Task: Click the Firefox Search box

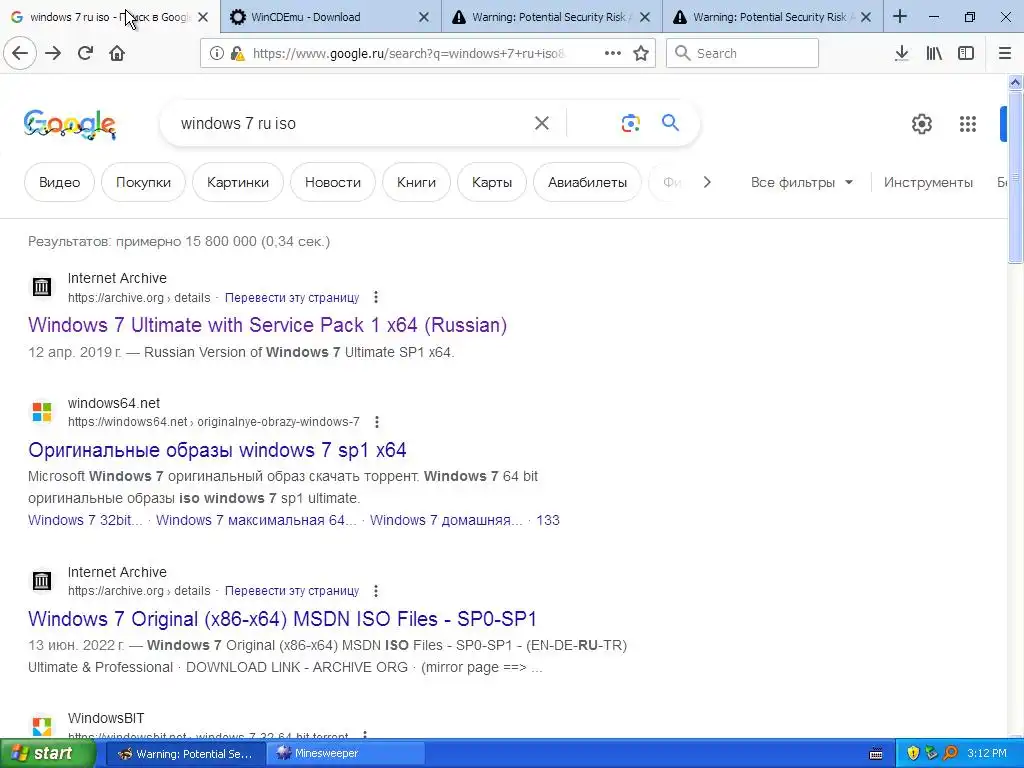Action: coord(742,54)
